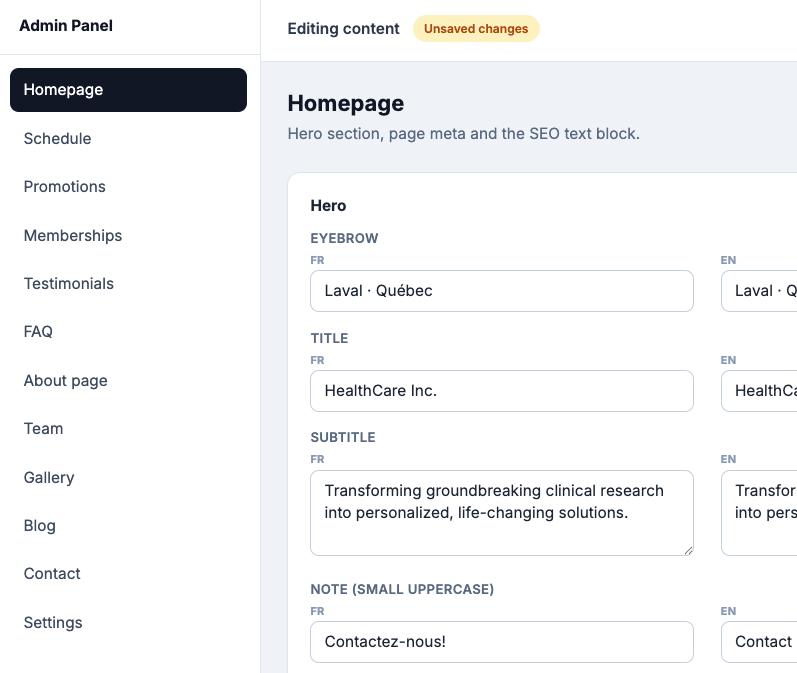Click the 'EYEBROW' field label
The width and height of the screenshot is (797, 673).
click(344, 238)
